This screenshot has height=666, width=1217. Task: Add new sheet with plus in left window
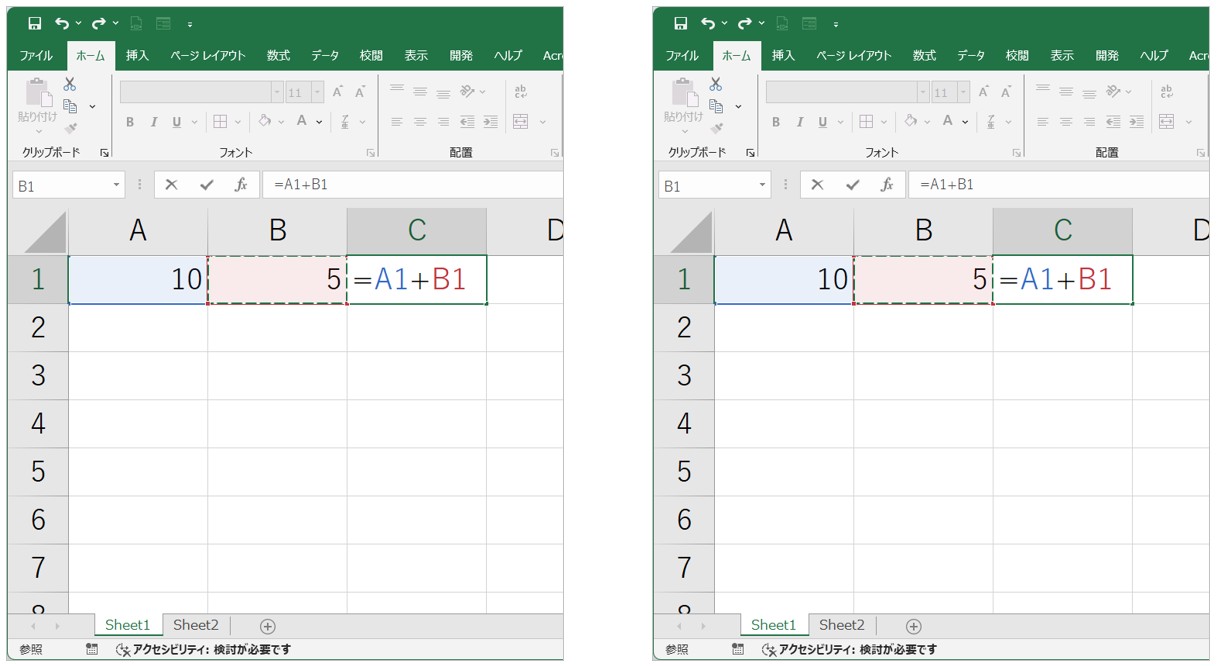click(267, 626)
